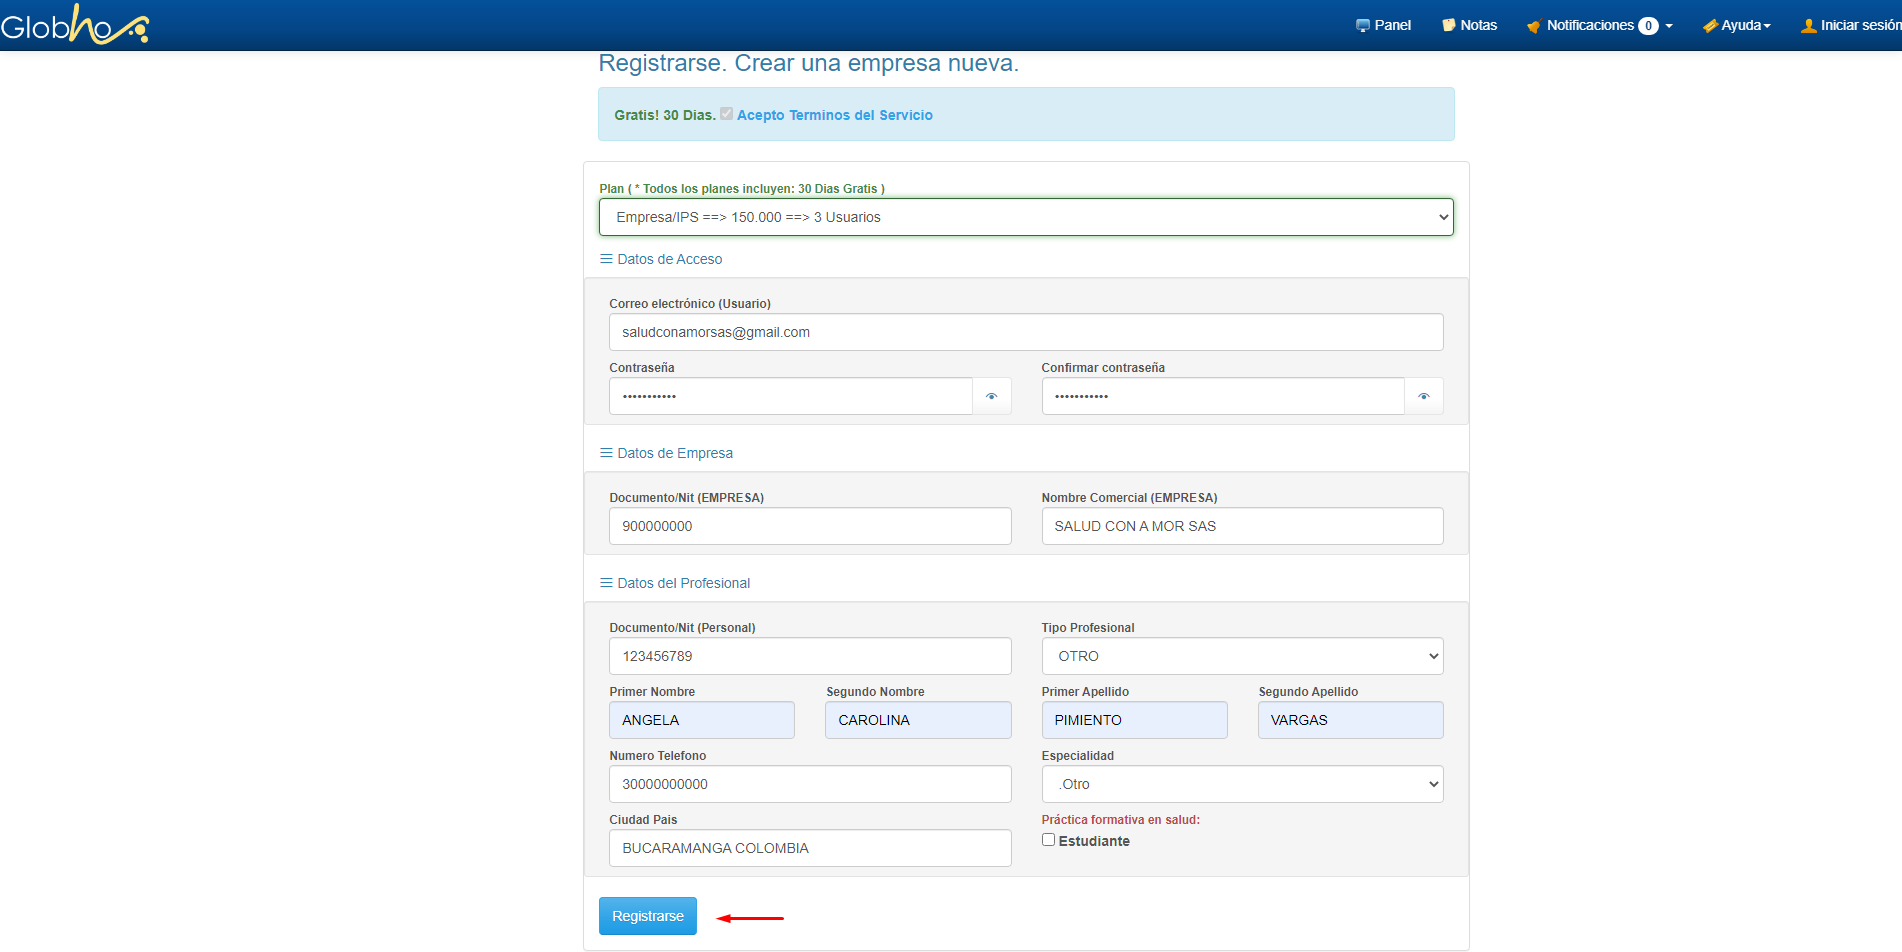Open the Especialidad dropdown
The width and height of the screenshot is (1902, 952).
tap(1241, 784)
